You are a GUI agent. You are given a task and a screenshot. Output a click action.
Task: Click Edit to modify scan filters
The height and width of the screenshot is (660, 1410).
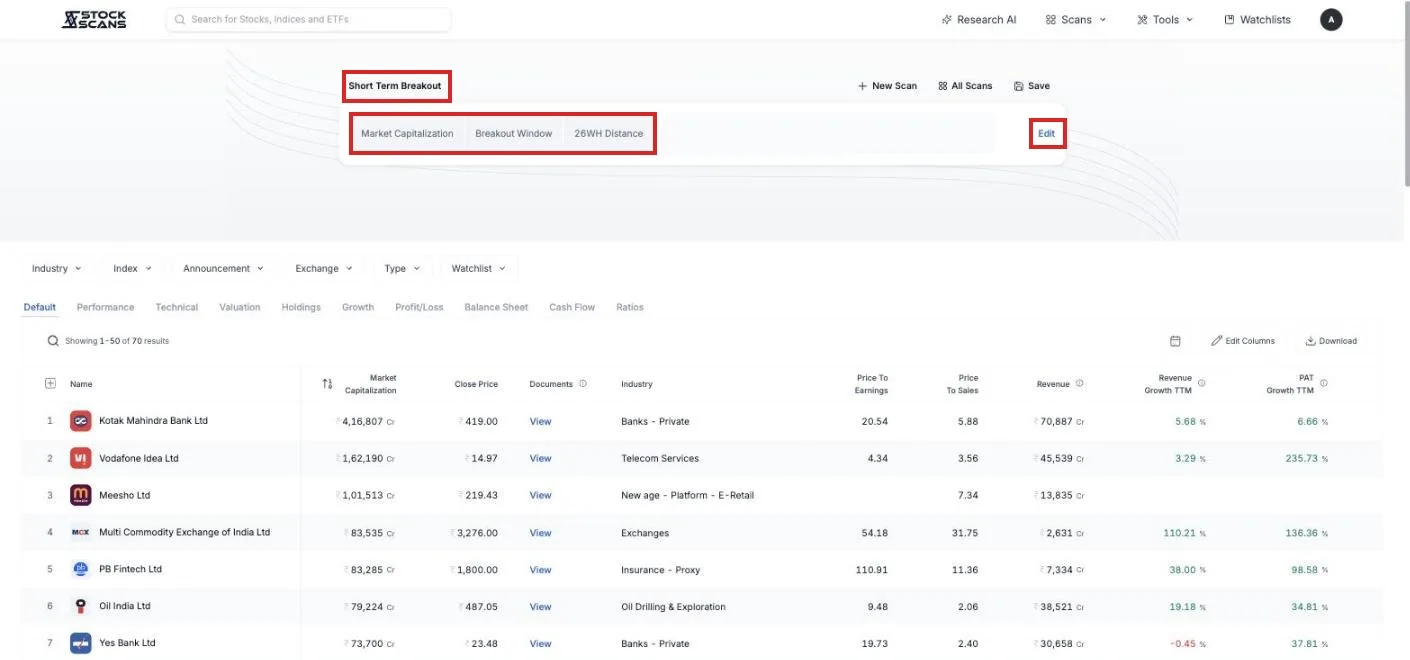[1046, 133]
